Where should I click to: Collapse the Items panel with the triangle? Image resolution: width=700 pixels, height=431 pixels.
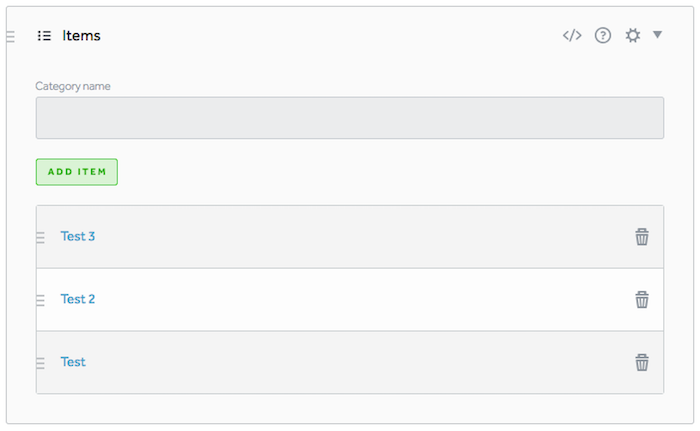click(658, 35)
